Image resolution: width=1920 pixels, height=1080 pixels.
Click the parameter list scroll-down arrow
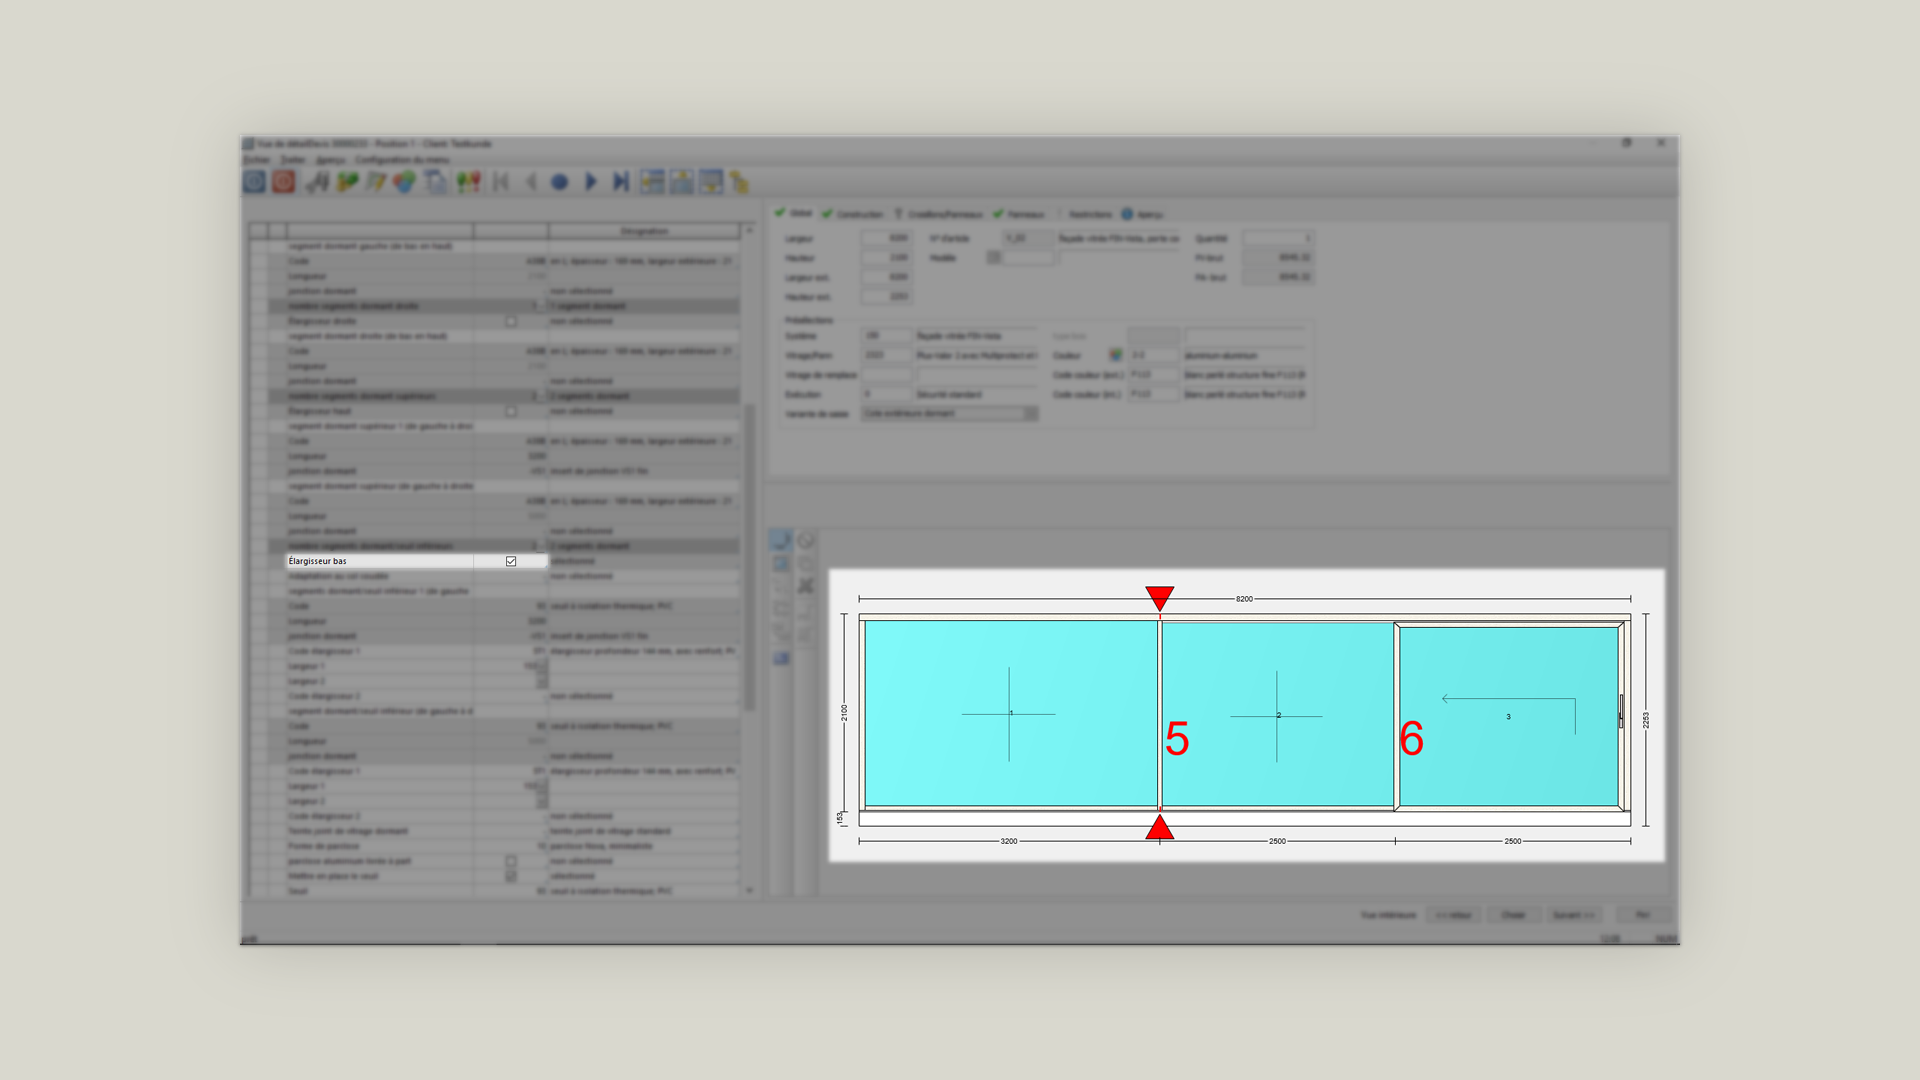click(x=749, y=890)
